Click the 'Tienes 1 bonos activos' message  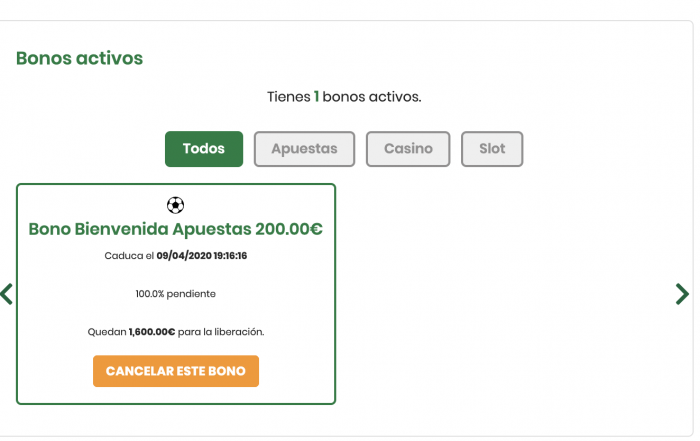pyautogui.click(x=344, y=97)
